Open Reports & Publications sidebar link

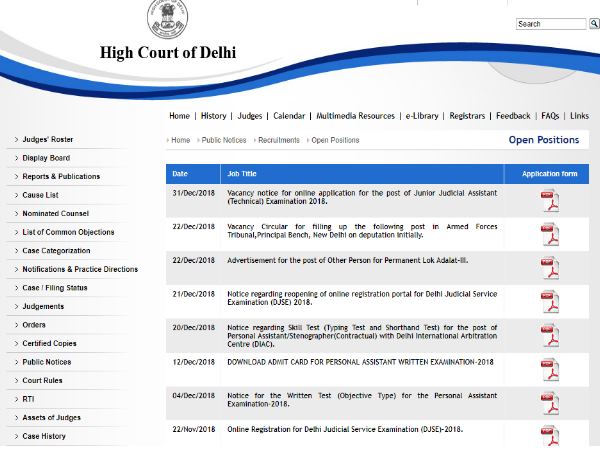click(x=61, y=176)
